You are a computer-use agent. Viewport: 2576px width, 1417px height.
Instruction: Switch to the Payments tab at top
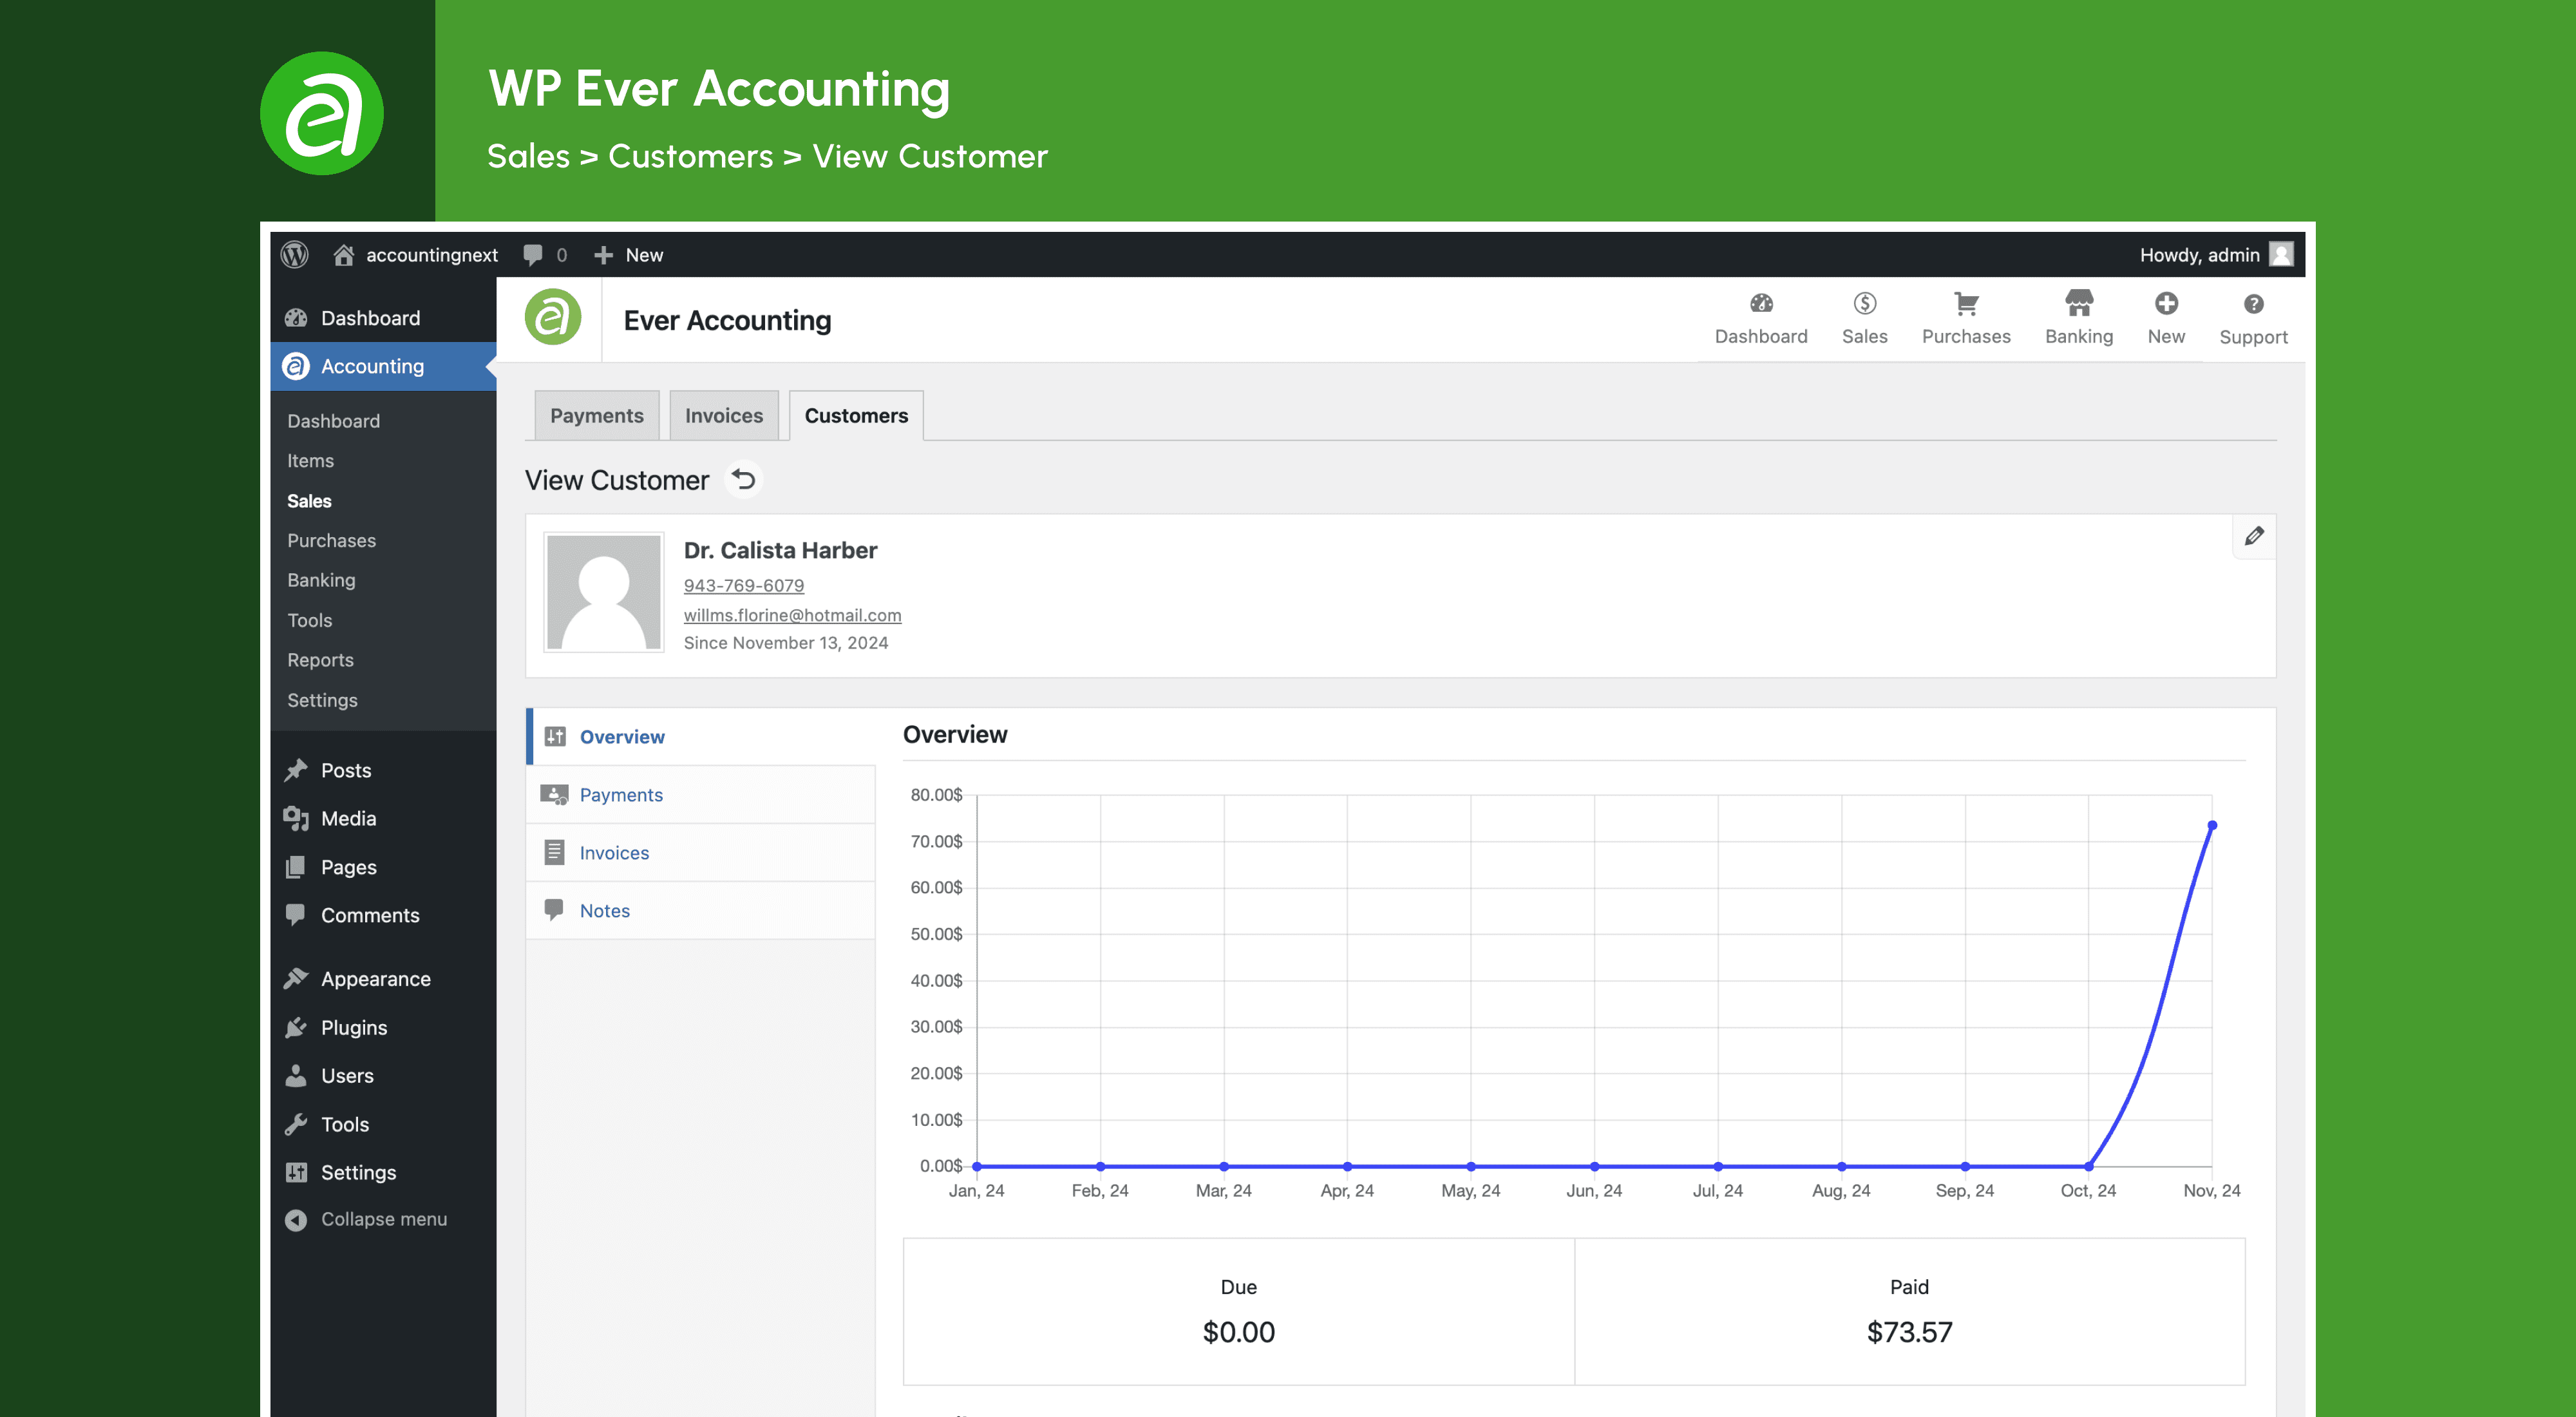point(596,416)
